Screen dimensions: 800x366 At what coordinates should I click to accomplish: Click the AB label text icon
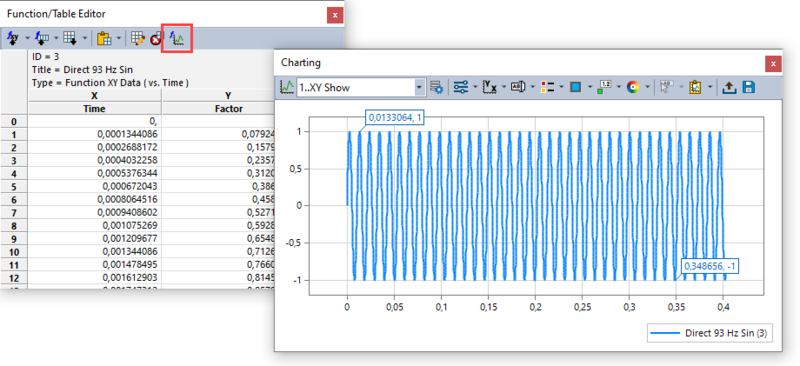pos(518,87)
